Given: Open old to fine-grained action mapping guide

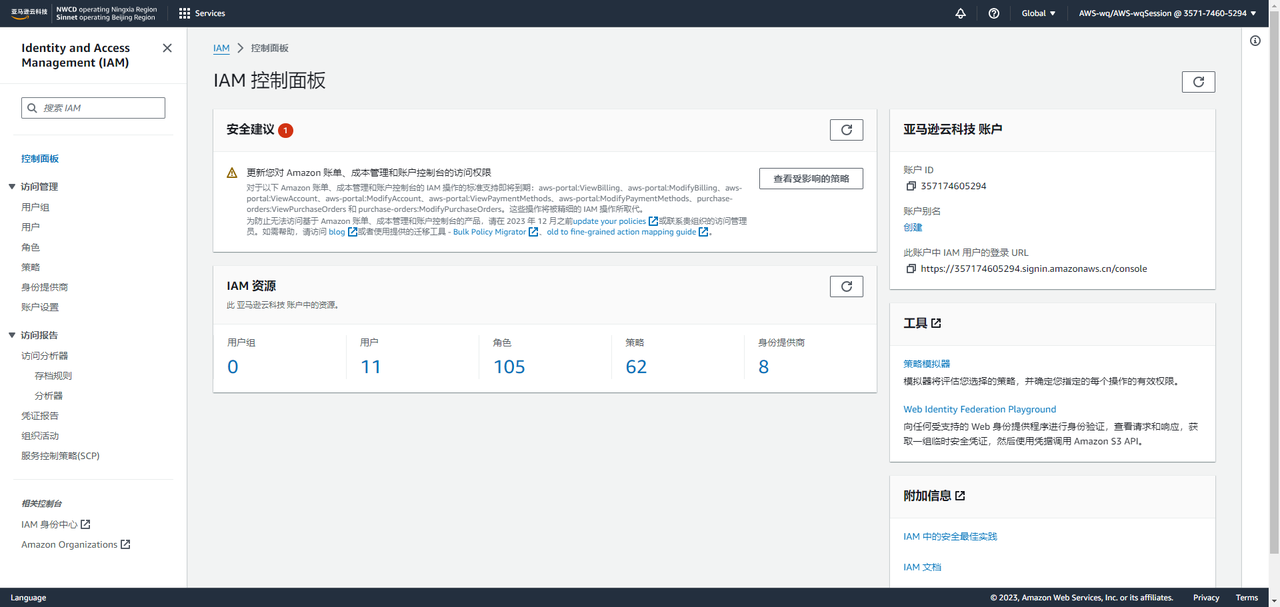Looking at the screenshot, I should (x=628, y=232).
